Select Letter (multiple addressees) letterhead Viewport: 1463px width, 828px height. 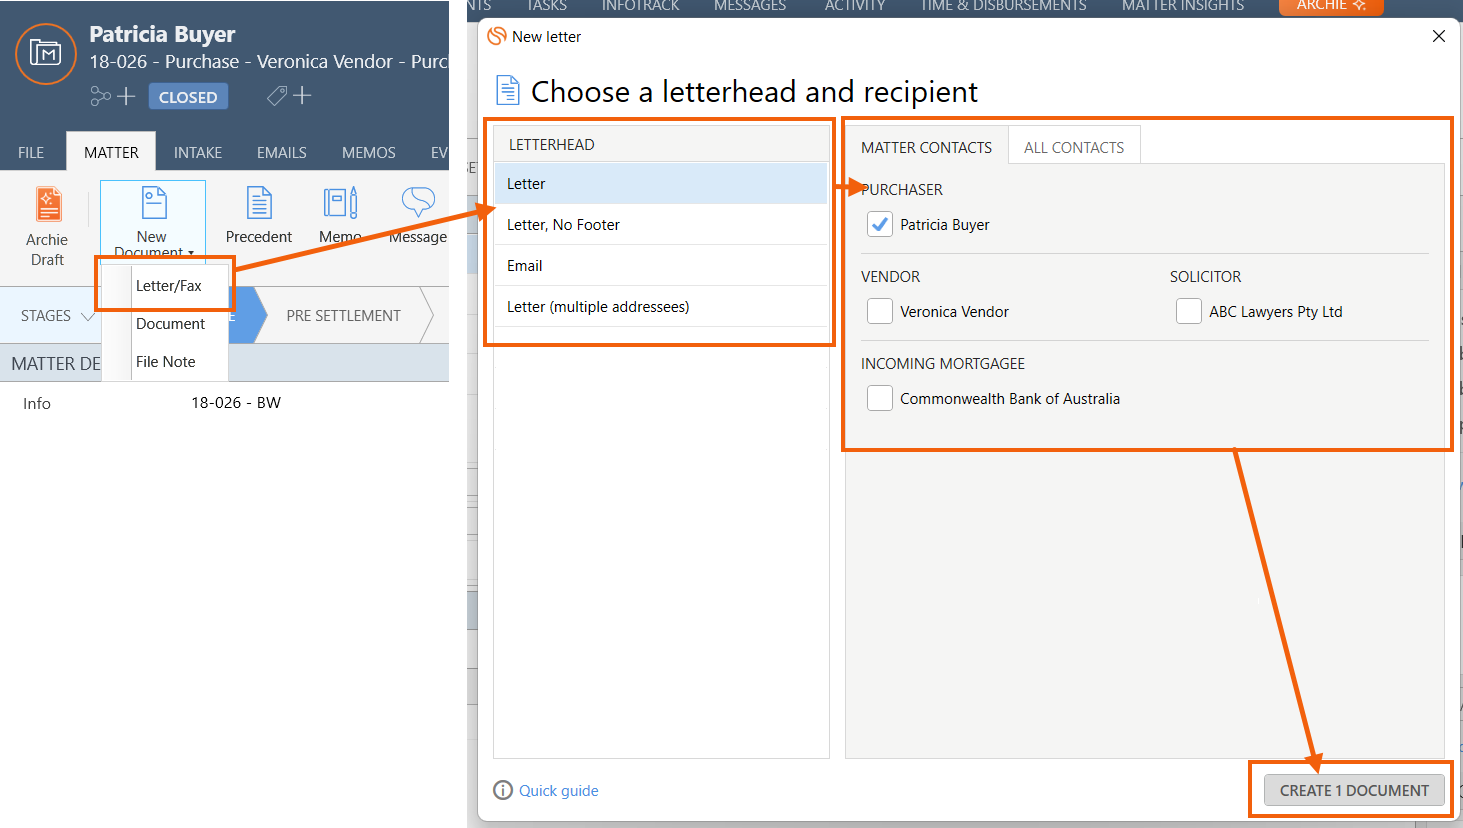[661, 307]
